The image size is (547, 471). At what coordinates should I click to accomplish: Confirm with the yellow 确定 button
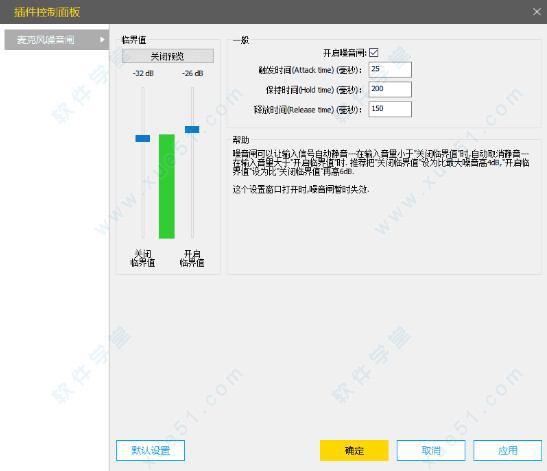coord(354,450)
